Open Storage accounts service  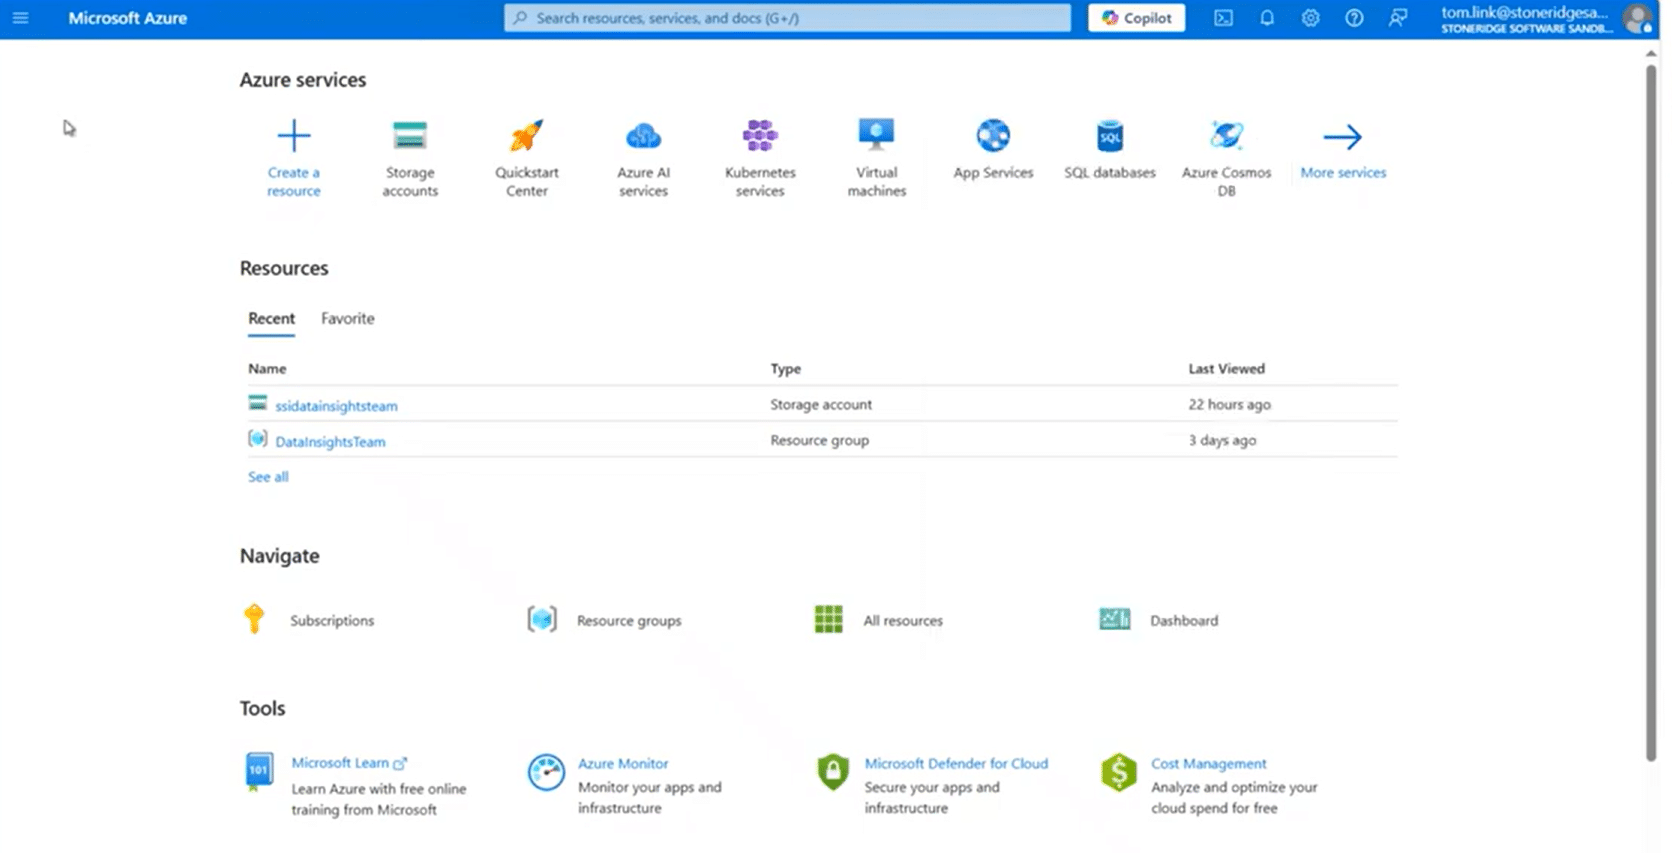tap(410, 136)
